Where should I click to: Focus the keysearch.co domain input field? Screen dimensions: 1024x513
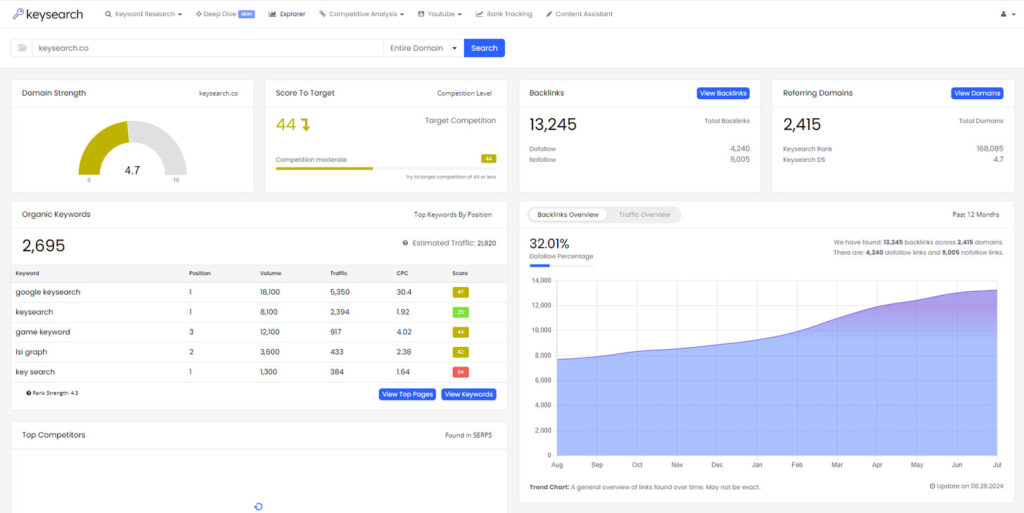pyautogui.click(x=207, y=48)
